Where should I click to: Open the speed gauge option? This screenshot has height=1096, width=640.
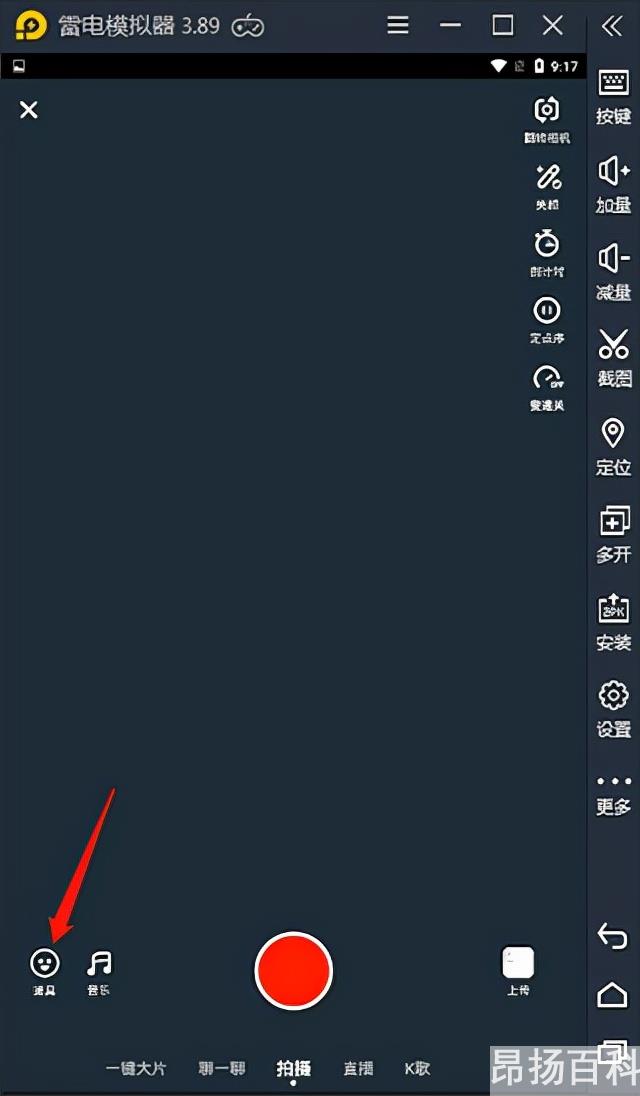pyautogui.click(x=547, y=377)
